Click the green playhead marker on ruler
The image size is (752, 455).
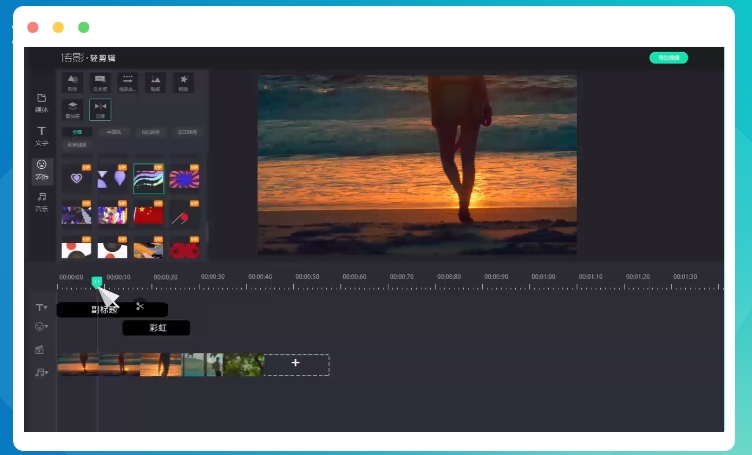point(96,282)
